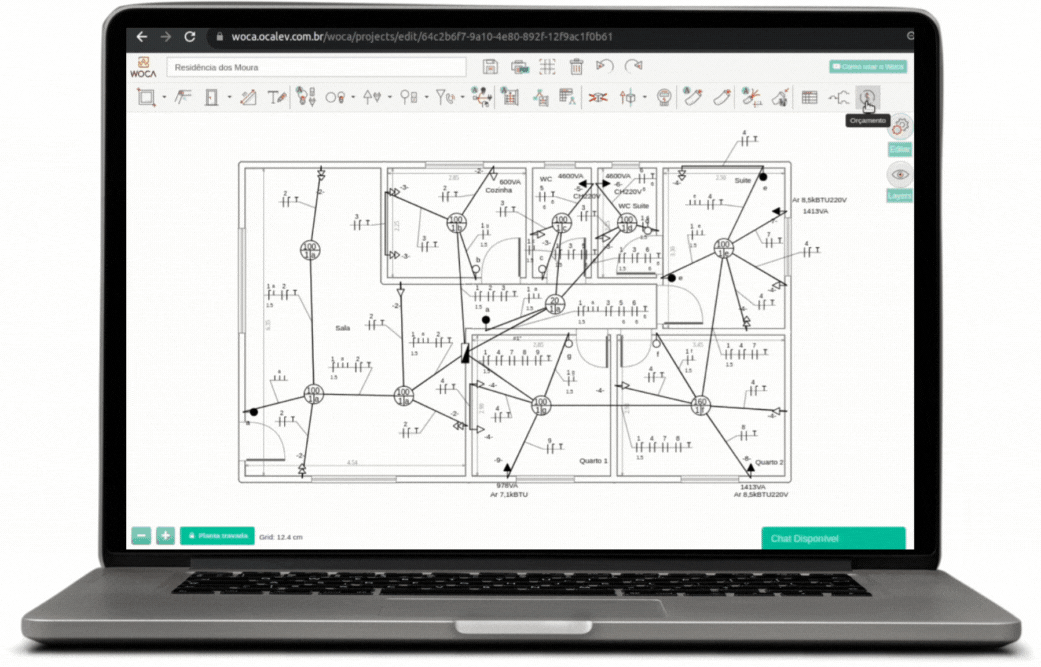Click the redo arrow icon
The width and height of the screenshot is (1041, 667).
(633, 67)
